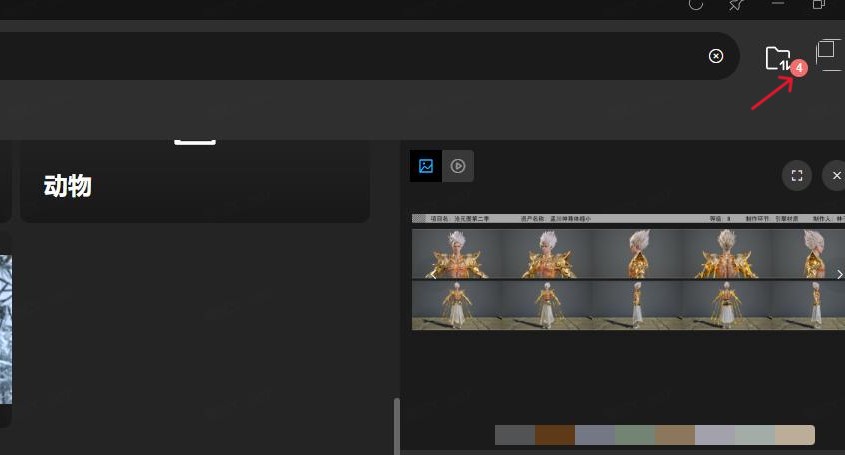The height and width of the screenshot is (455, 845).
Task: Click the refresh icon in the title bar
Action: click(696, 5)
